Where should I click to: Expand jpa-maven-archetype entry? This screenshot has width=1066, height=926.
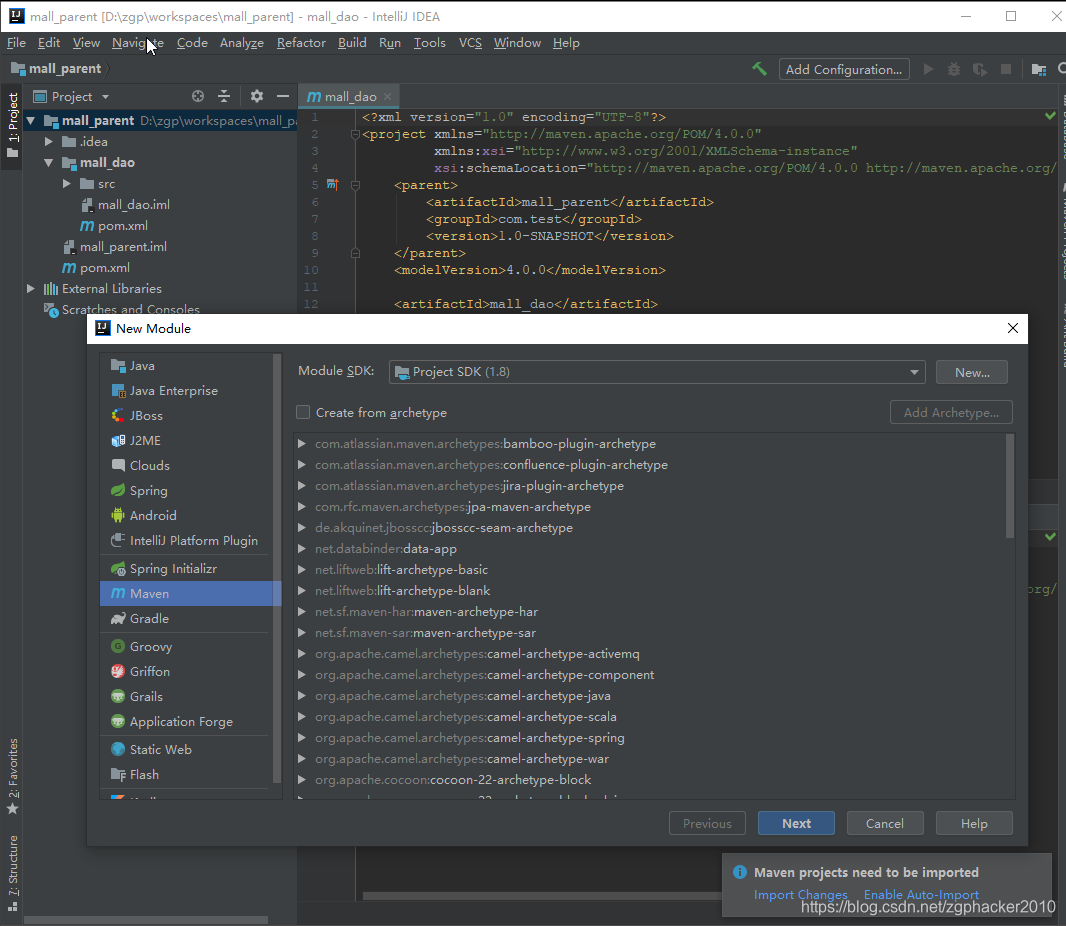click(x=302, y=507)
